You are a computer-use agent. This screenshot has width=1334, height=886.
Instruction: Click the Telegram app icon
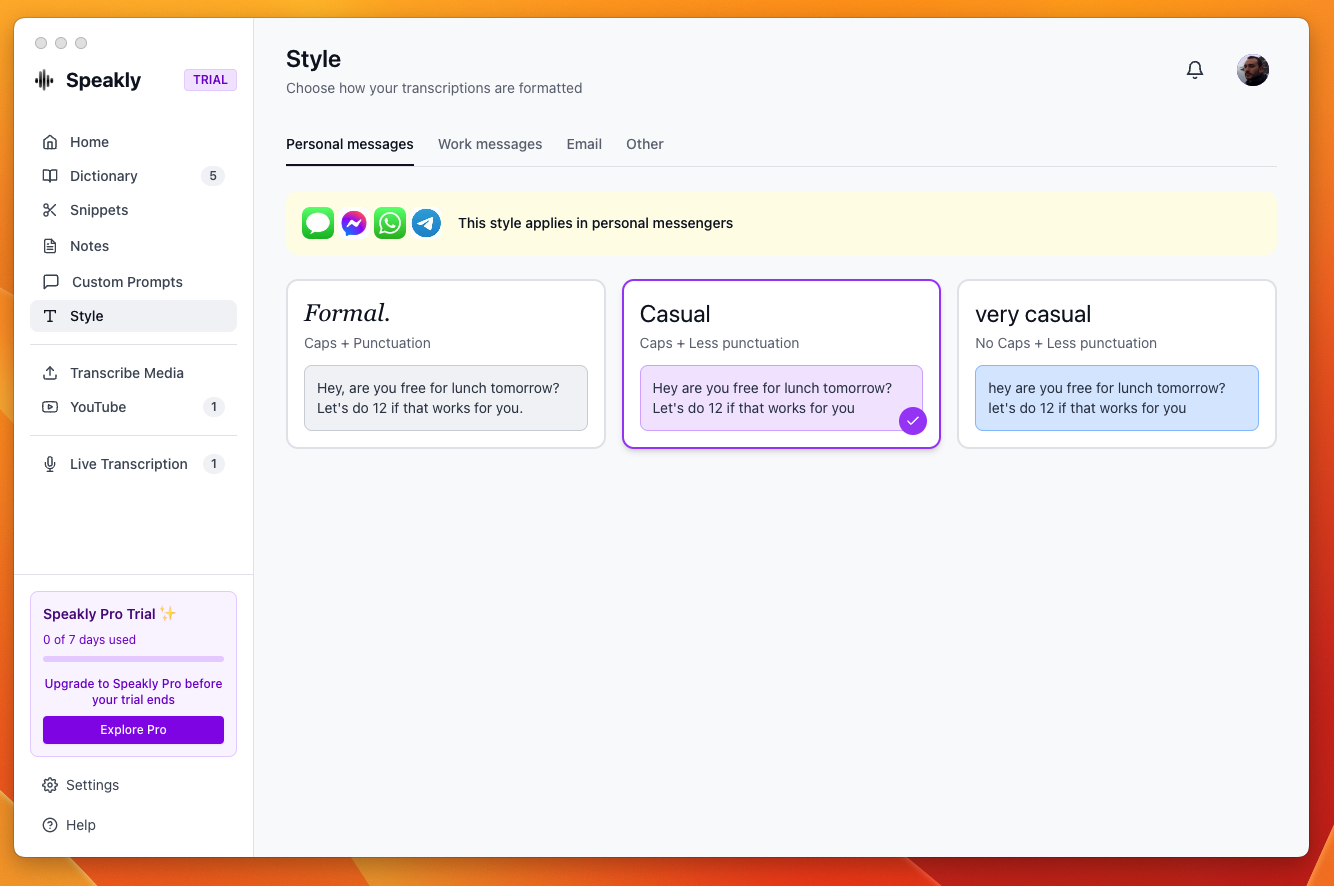[426, 223]
